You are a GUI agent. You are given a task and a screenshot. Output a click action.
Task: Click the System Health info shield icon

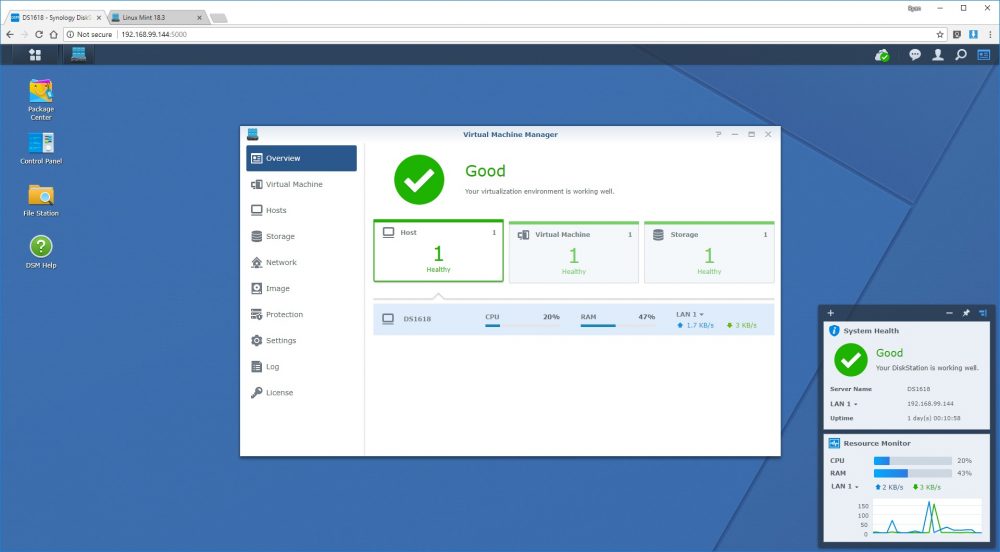tap(834, 330)
